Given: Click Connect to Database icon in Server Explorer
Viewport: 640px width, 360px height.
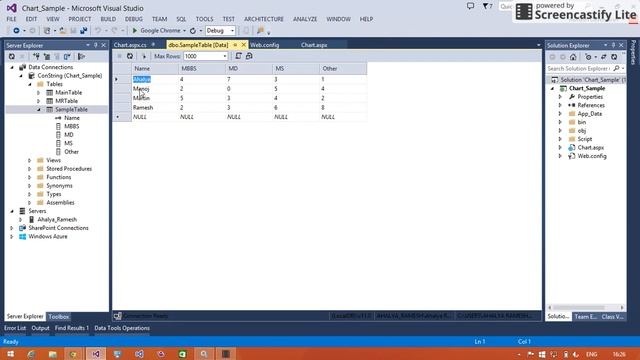Looking at the screenshot, I should 37,57.
